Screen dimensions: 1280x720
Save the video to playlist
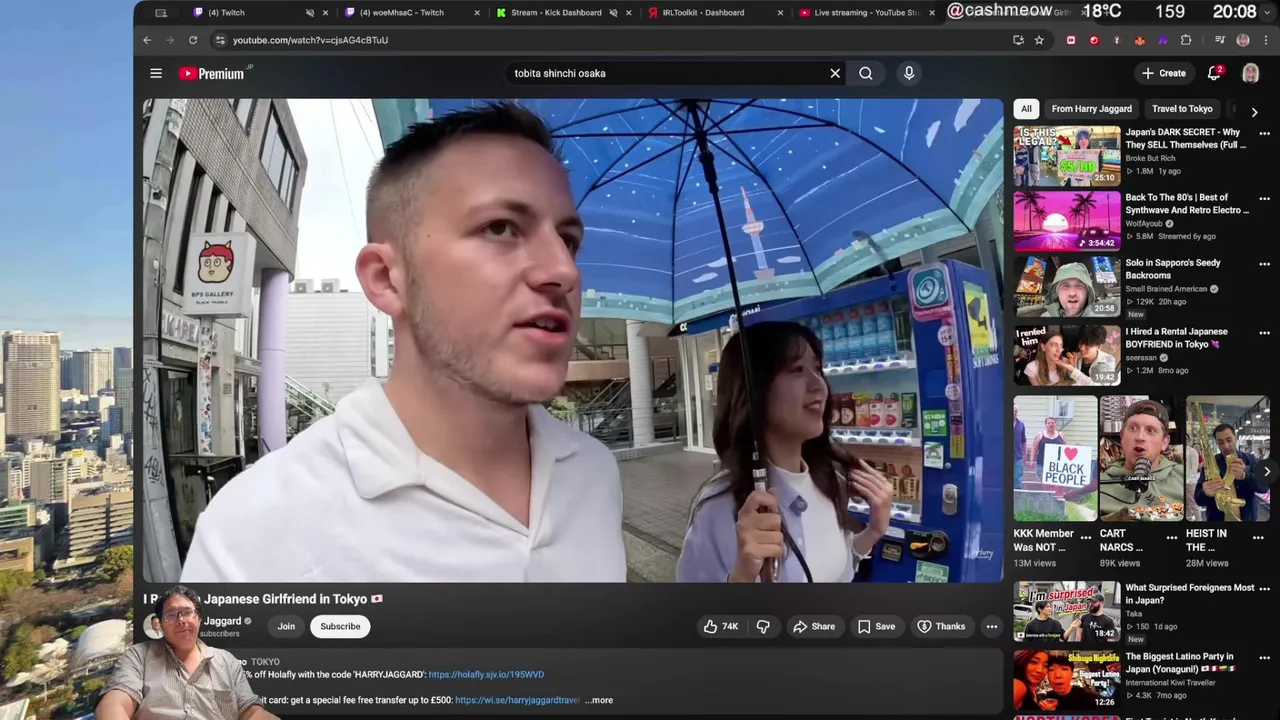pyautogui.click(x=876, y=626)
